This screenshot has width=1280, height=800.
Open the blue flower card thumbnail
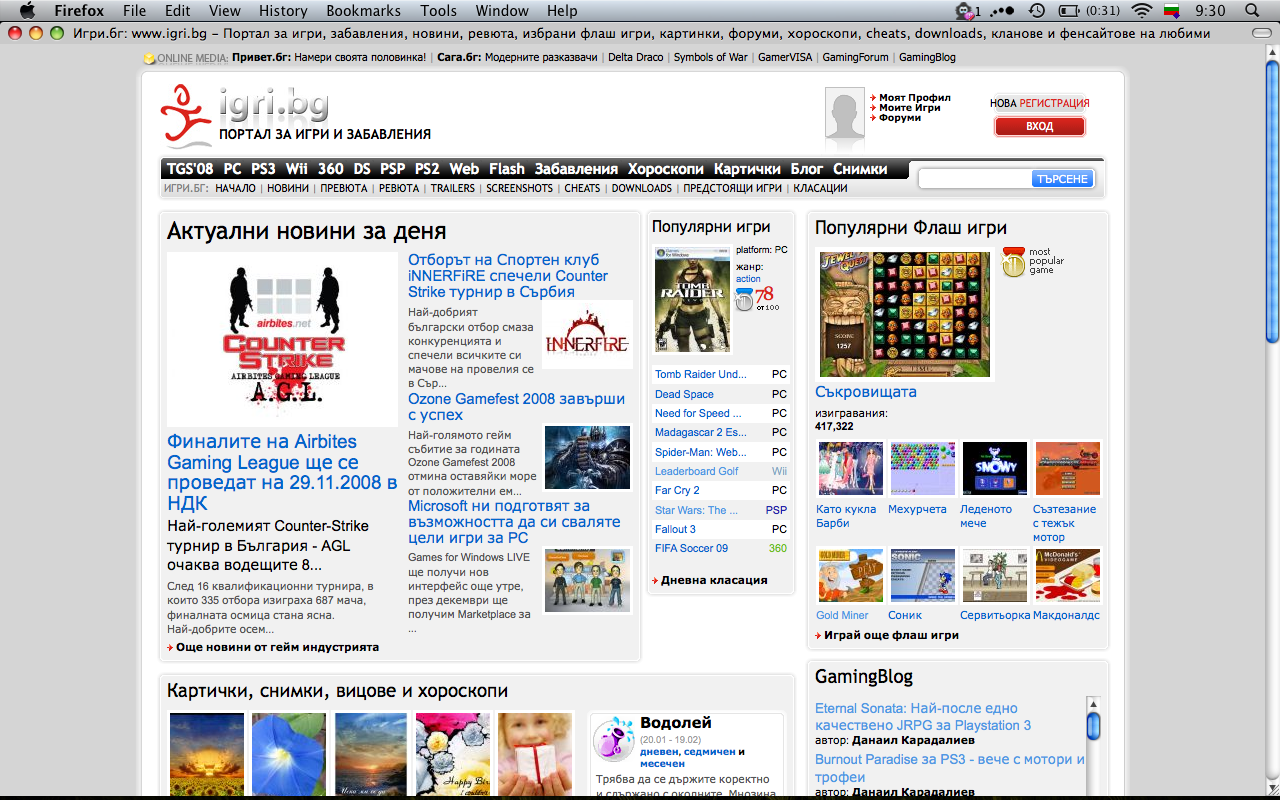tap(288, 754)
